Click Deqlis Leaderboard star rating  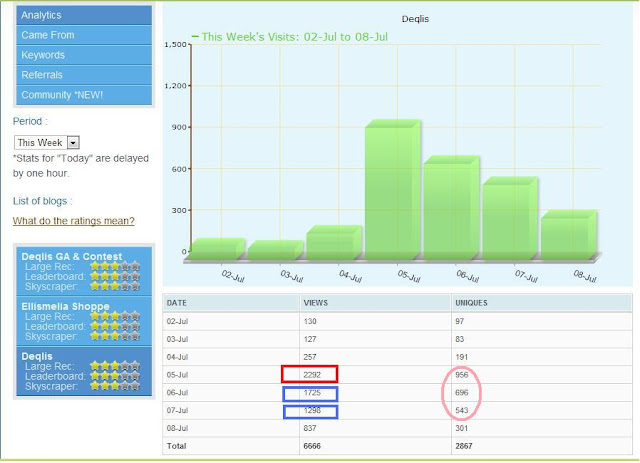pos(115,376)
